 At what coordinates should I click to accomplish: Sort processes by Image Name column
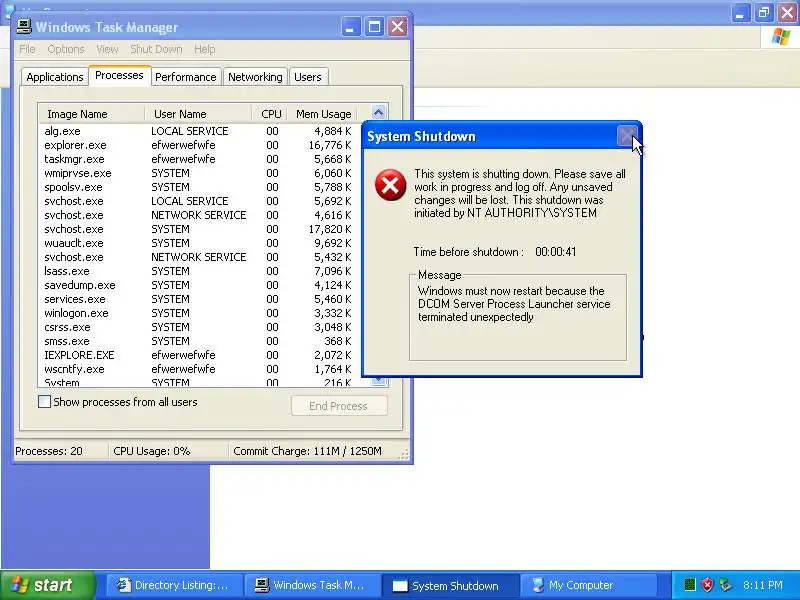tap(91, 114)
